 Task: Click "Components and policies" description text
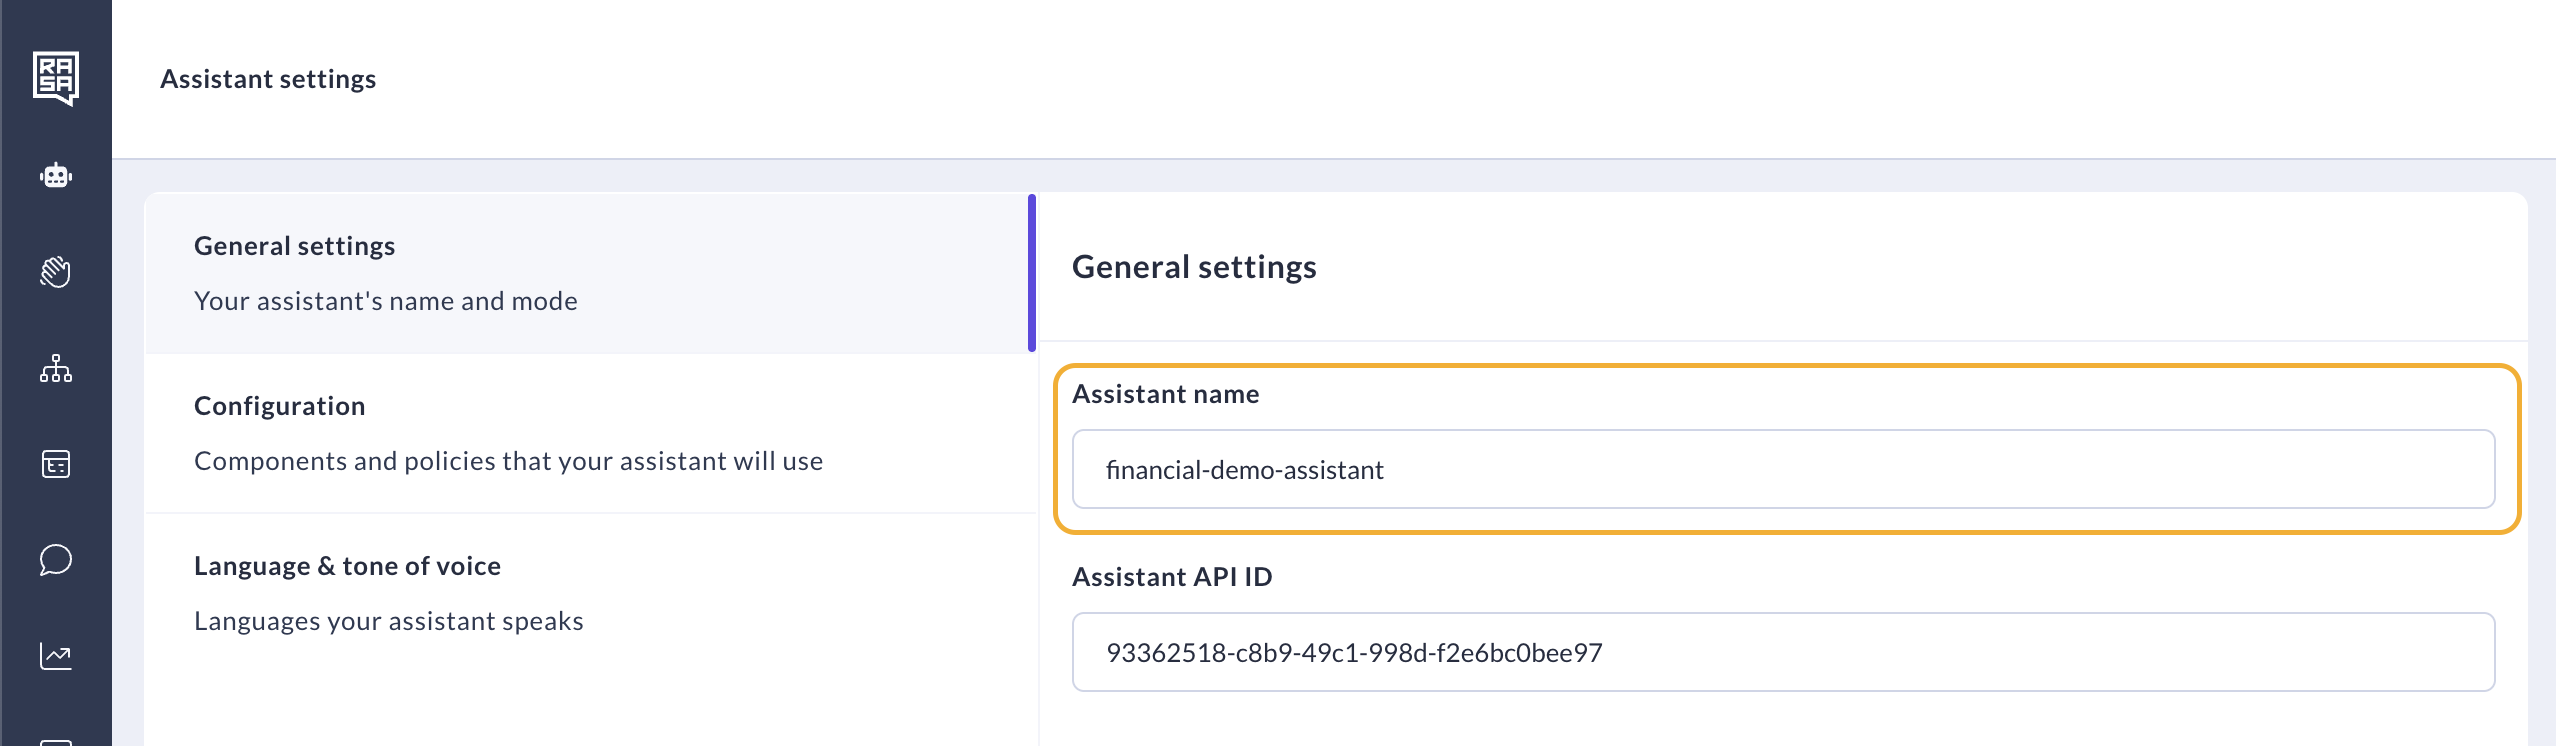508,461
